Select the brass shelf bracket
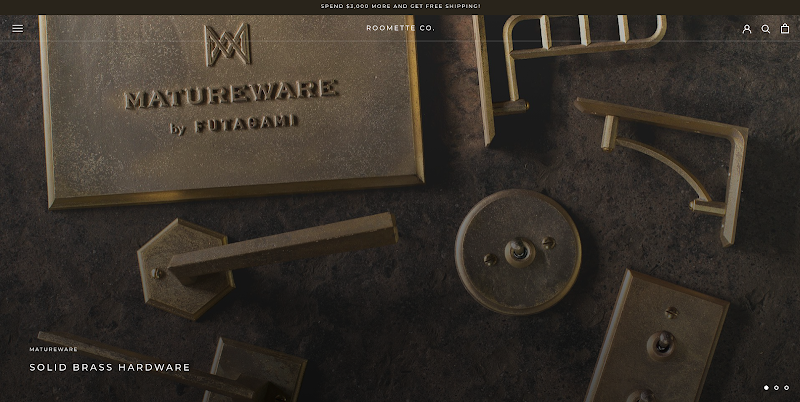800x402 pixels. click(x=680, y=160)
